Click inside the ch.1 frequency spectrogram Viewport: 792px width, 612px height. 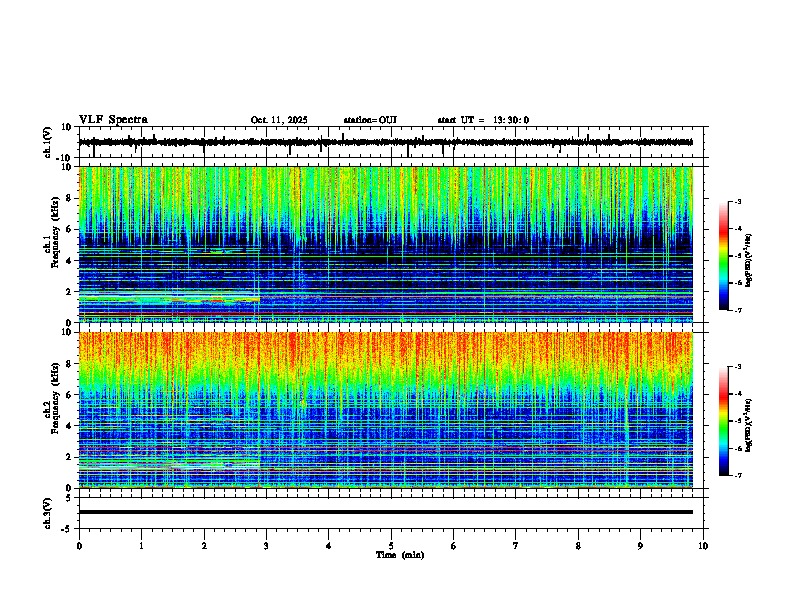386,244
